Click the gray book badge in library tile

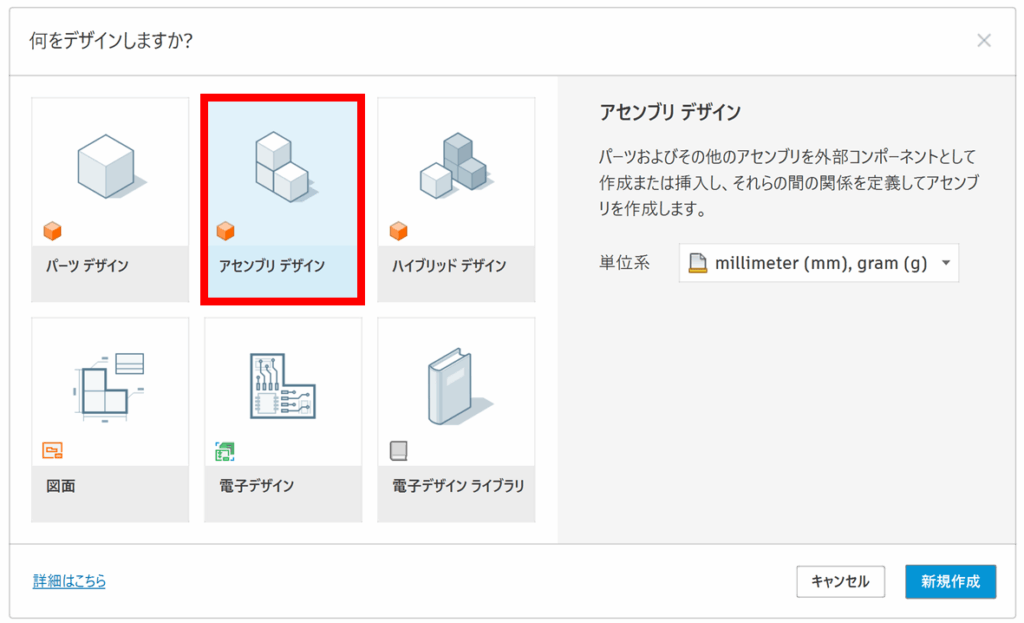pos(398,452)
